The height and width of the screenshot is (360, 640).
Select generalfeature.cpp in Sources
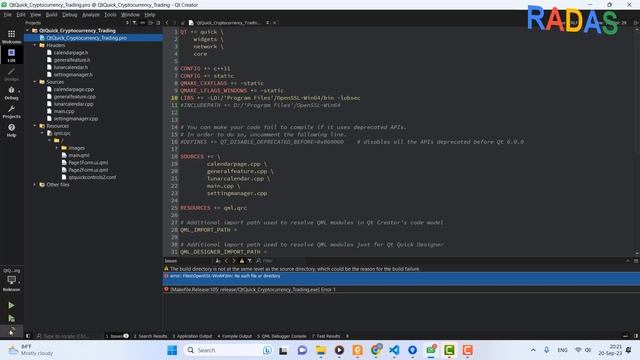pos(75,97)
